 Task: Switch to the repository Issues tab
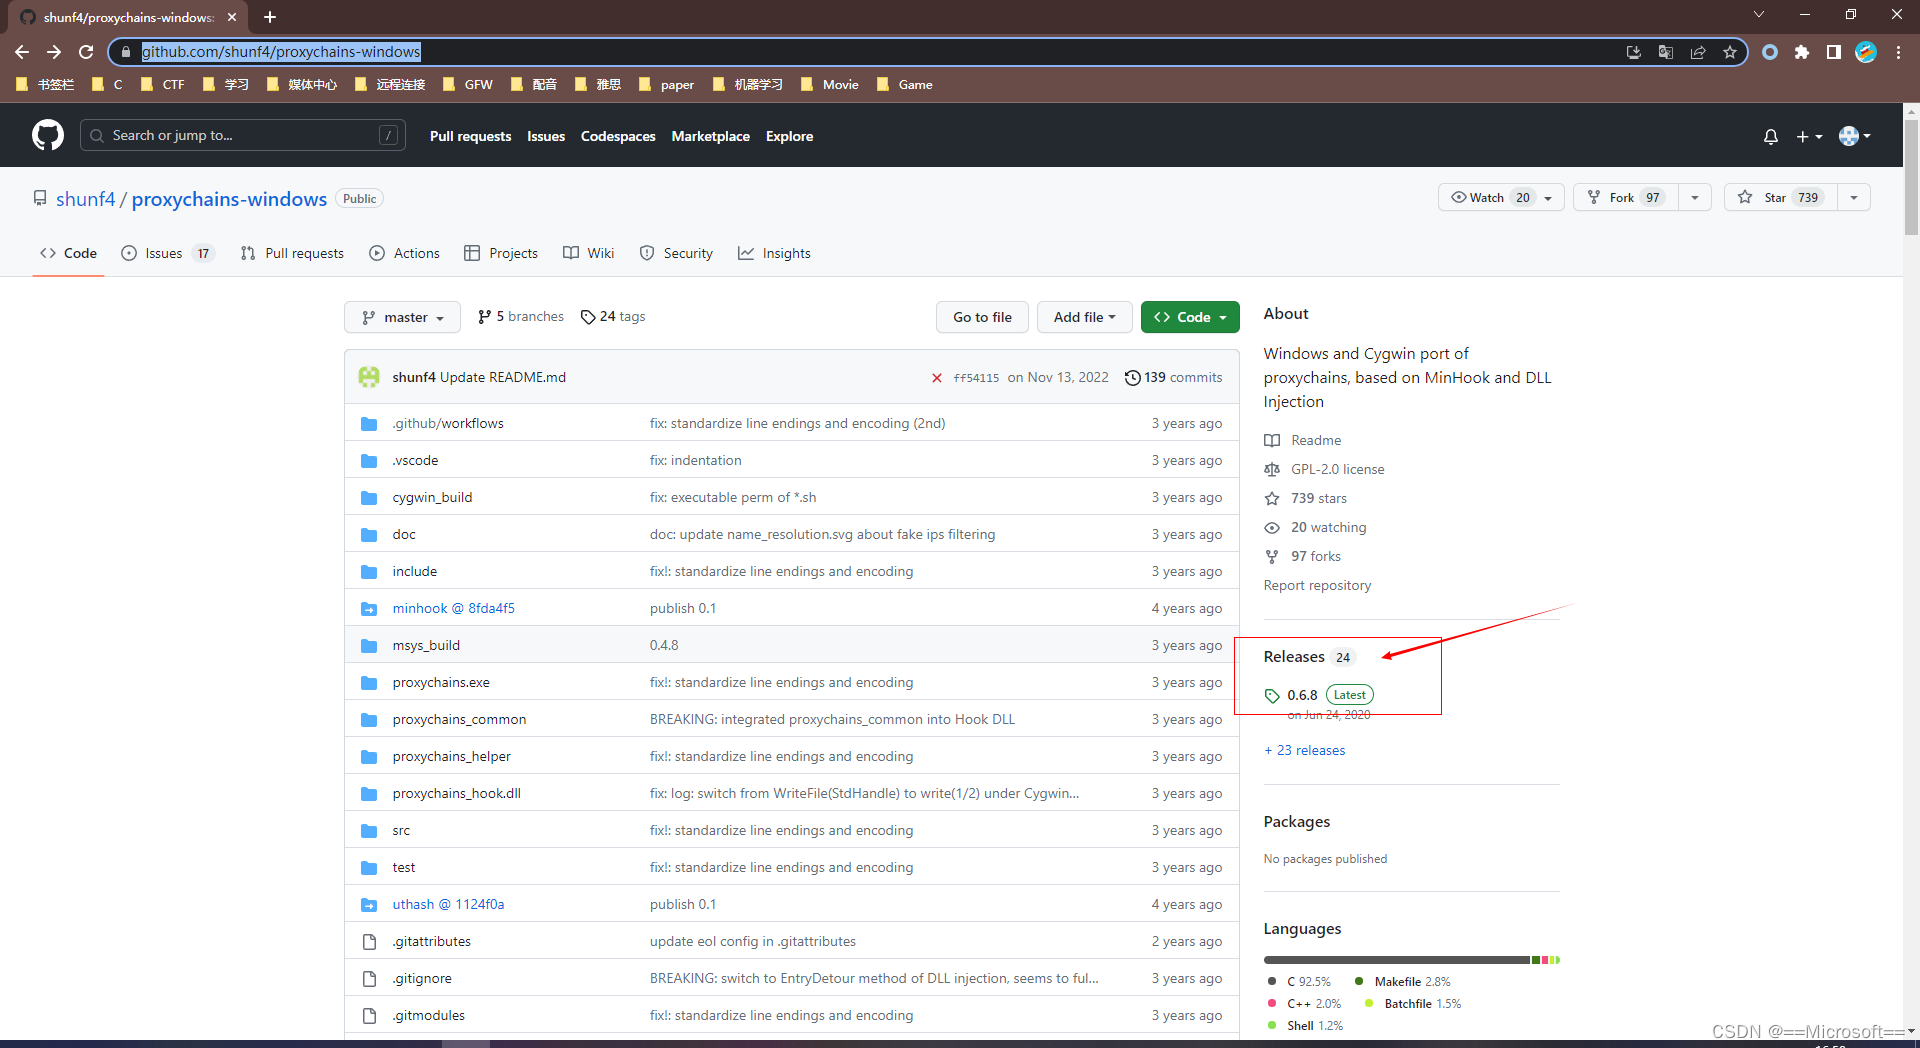(167, 253)
